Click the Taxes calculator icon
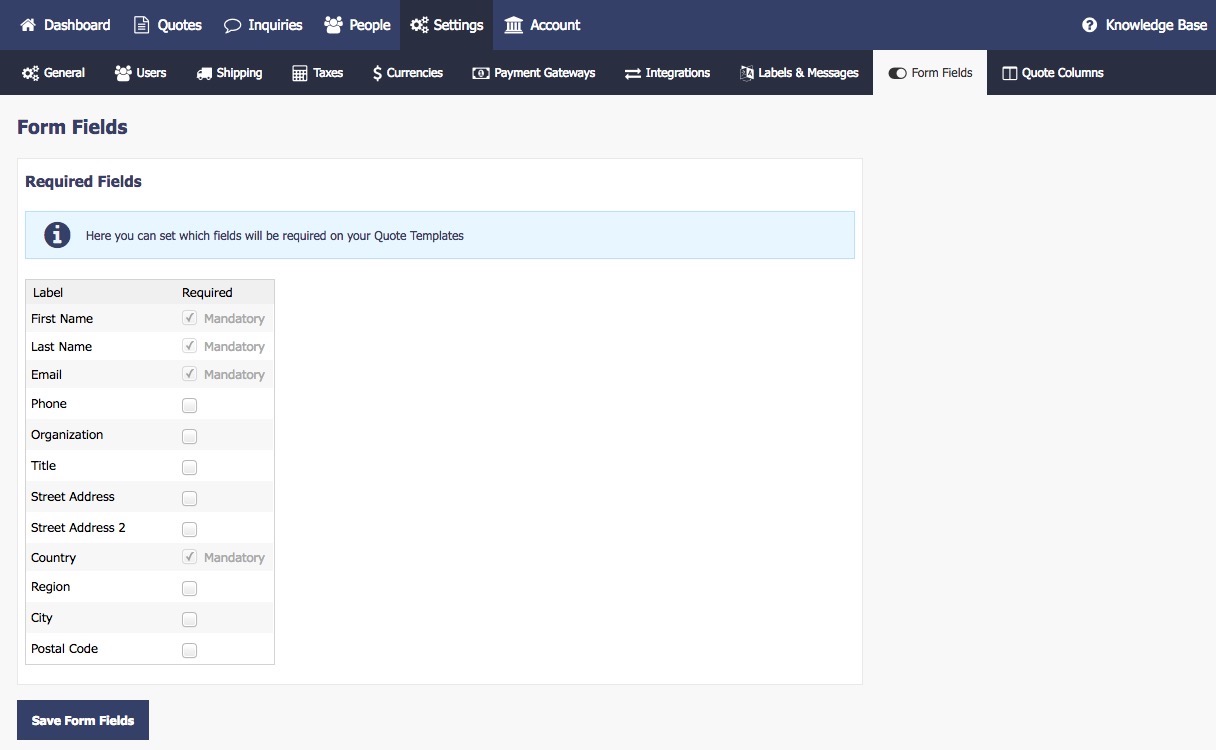1216x750 pixels. (300, 73)
